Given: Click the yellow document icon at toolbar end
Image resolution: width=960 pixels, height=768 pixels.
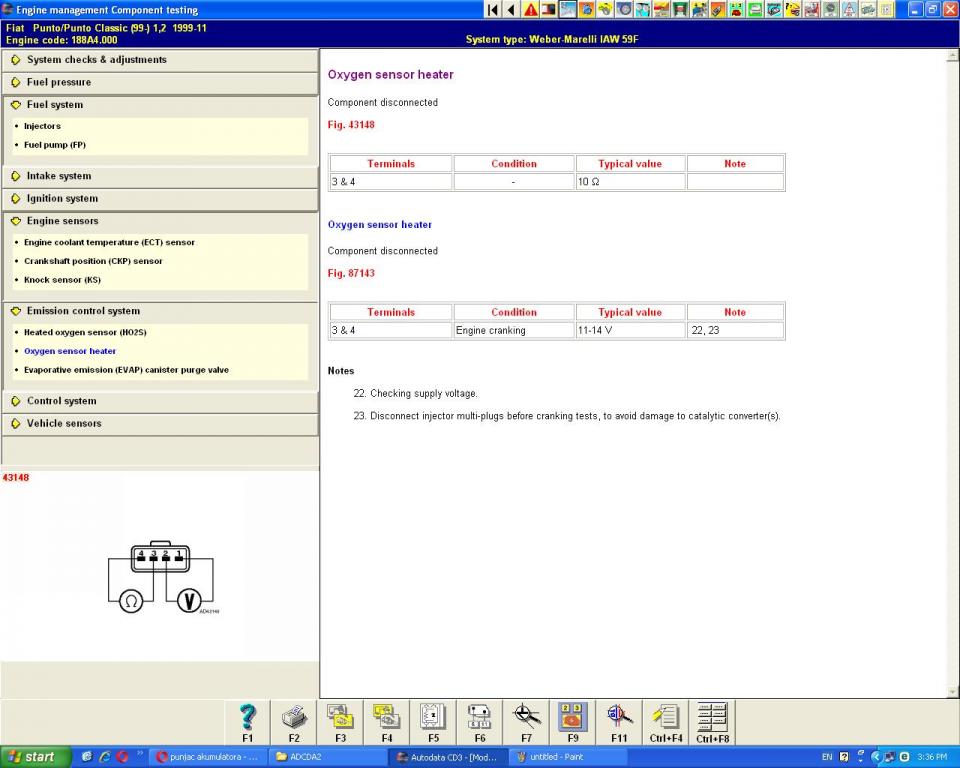Looking at the screenshot, I should pos(886,10).
